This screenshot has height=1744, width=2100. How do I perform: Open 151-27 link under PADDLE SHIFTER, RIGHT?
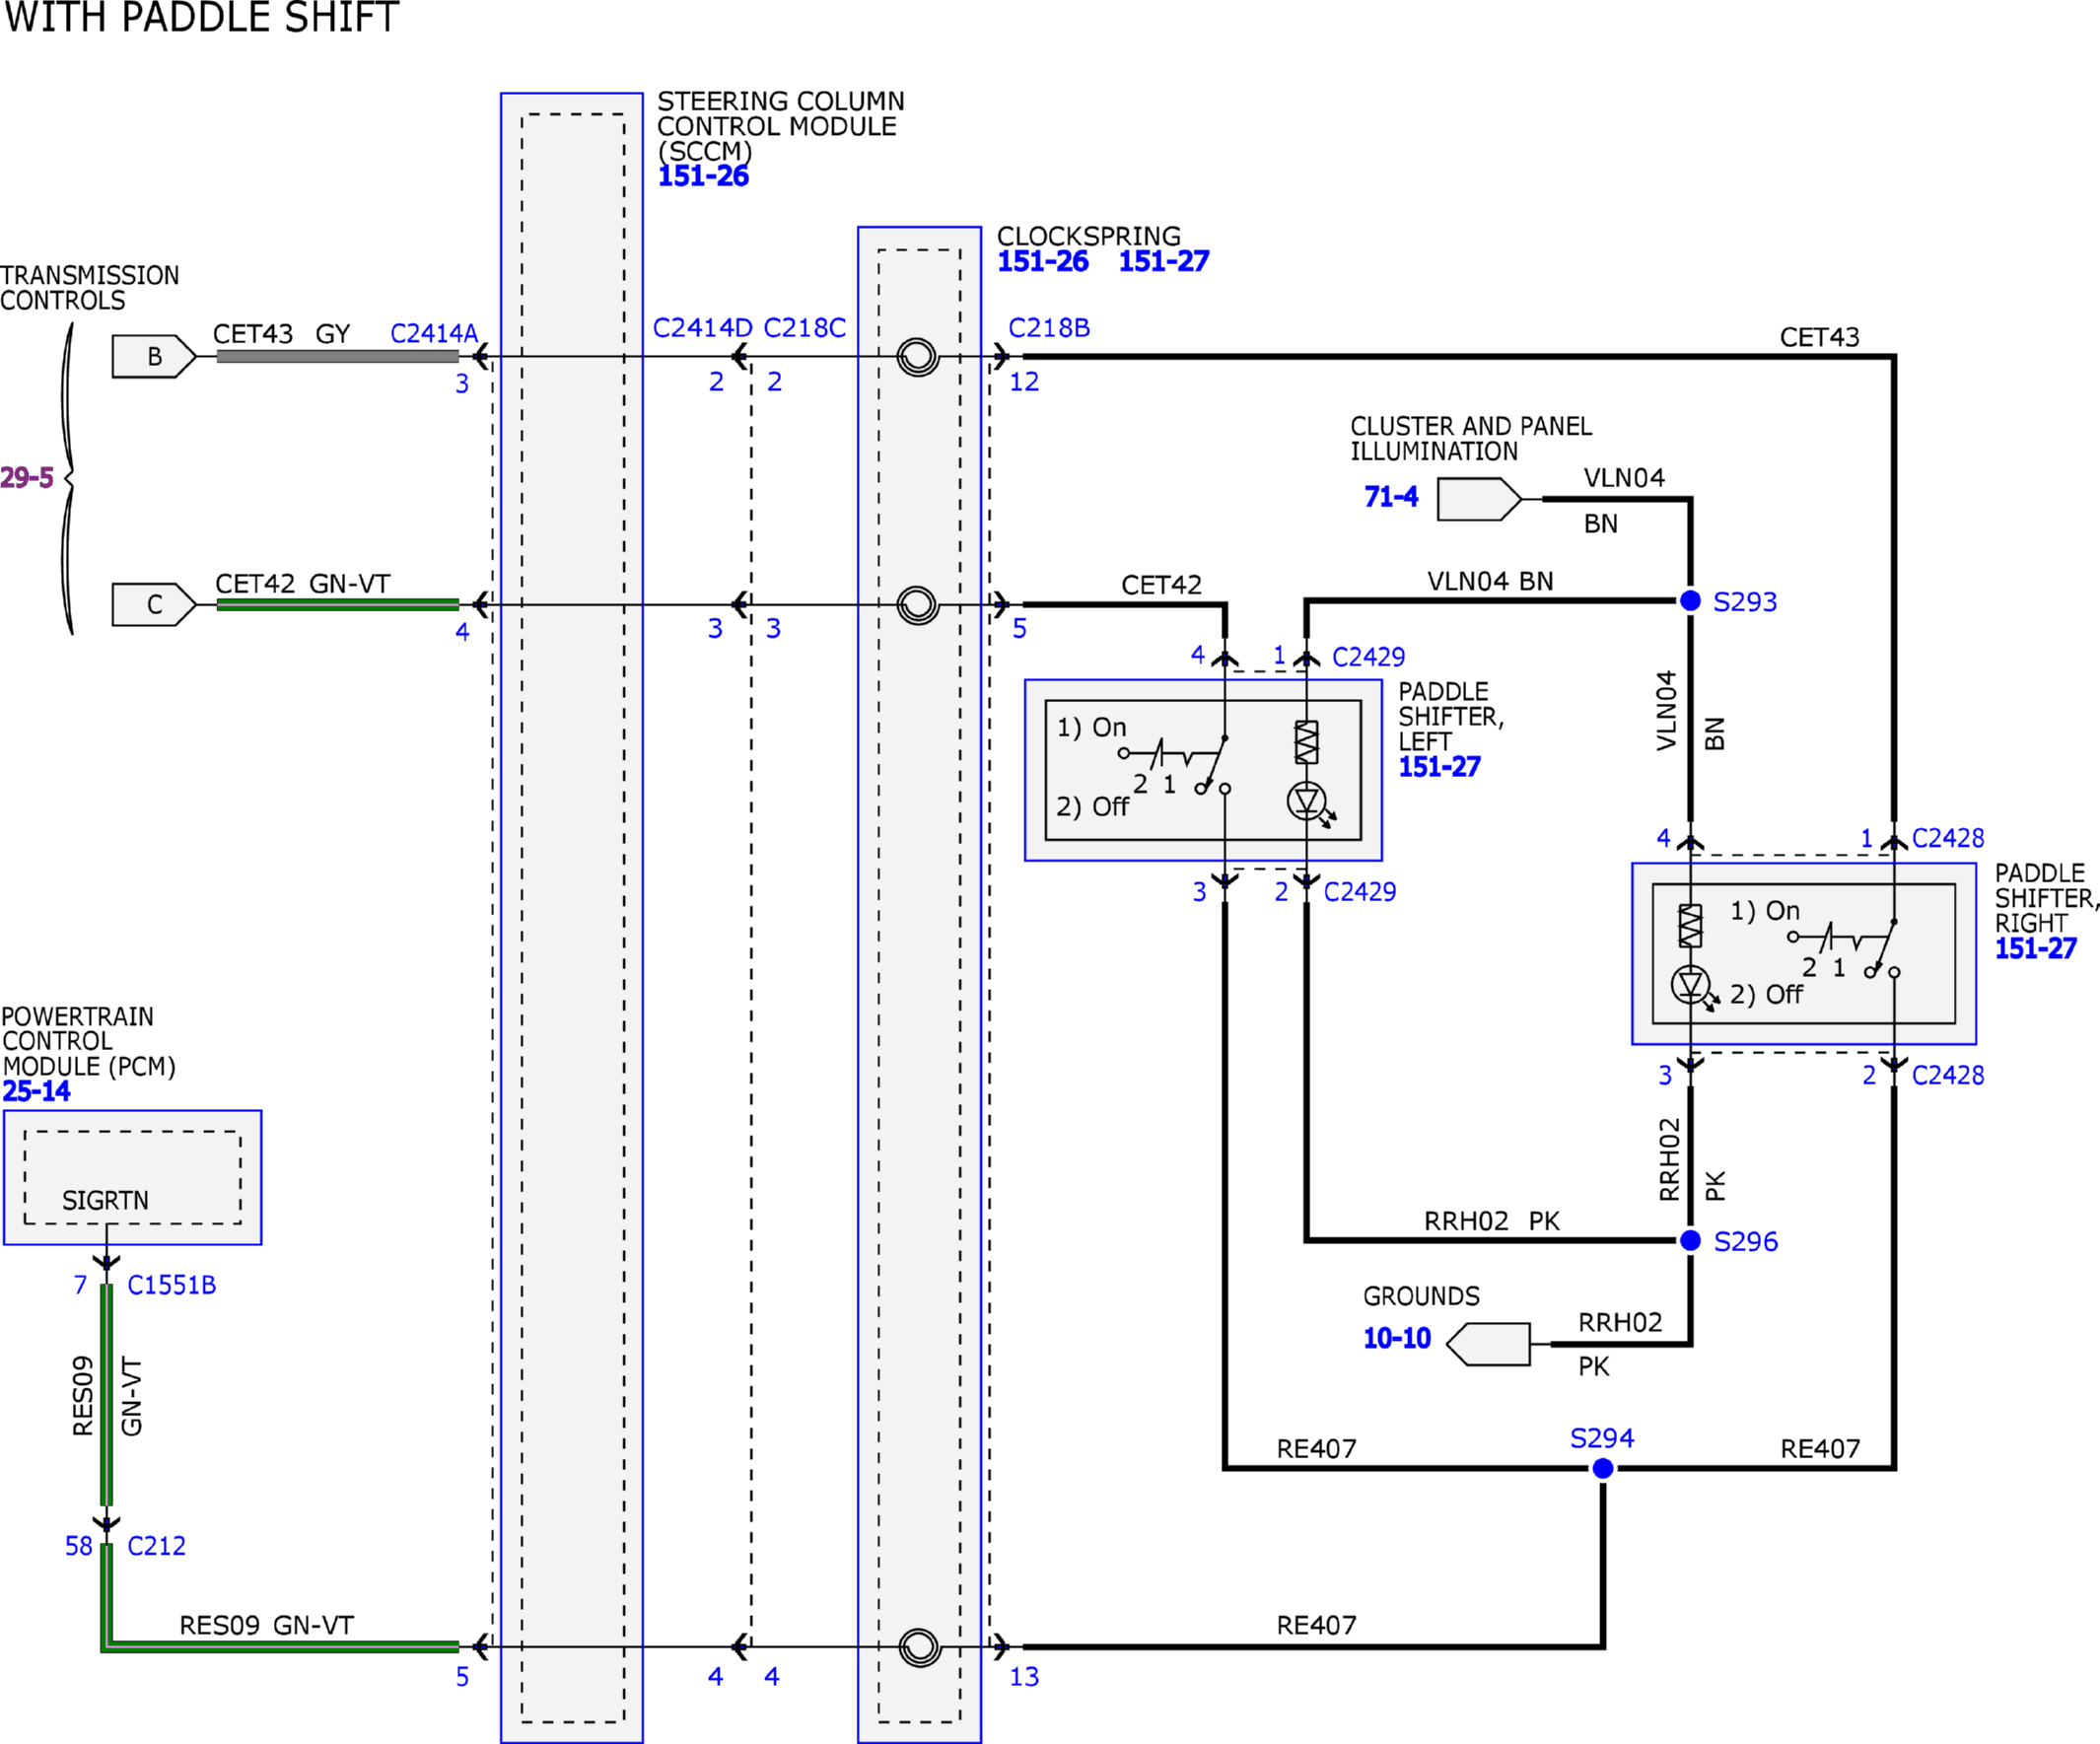pyautogui.click(x=2036, y=948)
